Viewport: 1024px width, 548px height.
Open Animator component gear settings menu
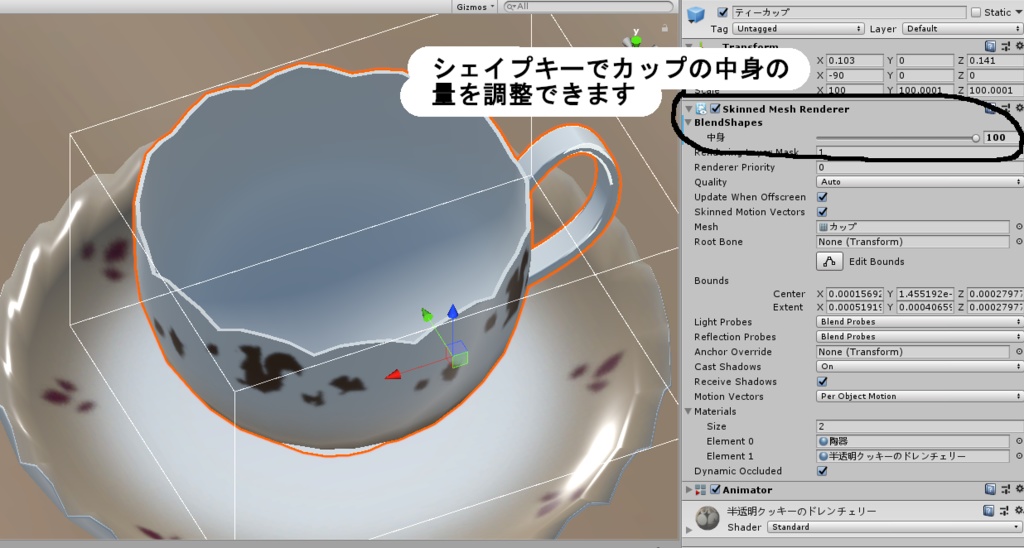click(x=1019, y=489)
